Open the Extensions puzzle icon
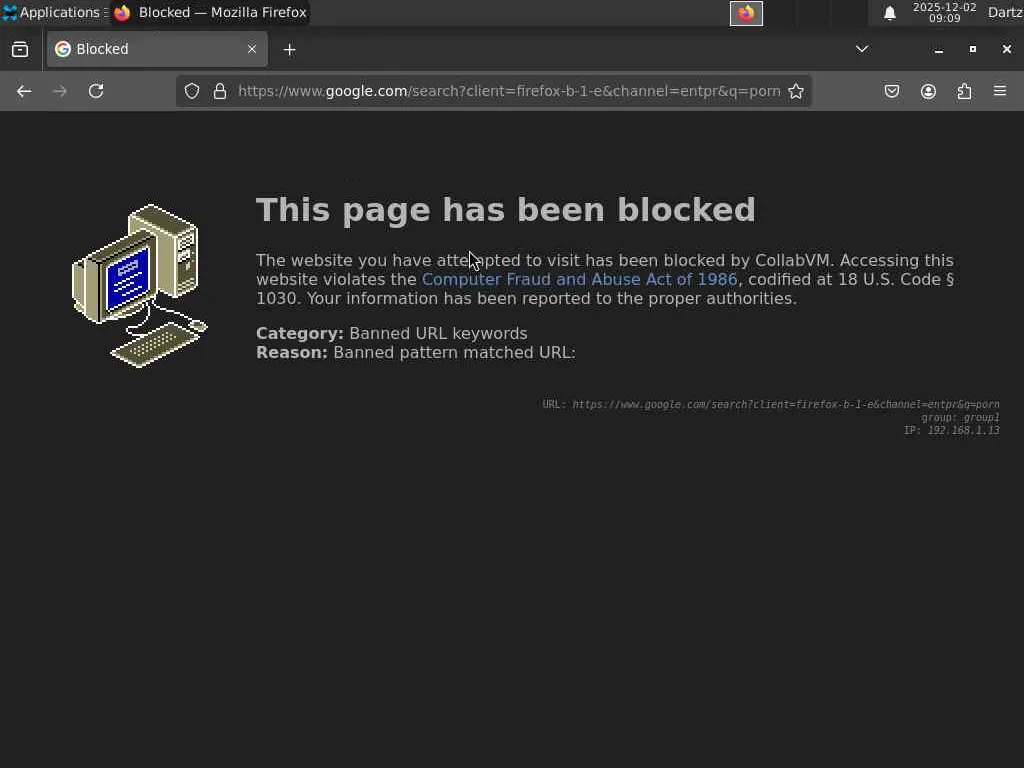The height and width of the screenshot is (768, 1024). click(x=964, y=91)
